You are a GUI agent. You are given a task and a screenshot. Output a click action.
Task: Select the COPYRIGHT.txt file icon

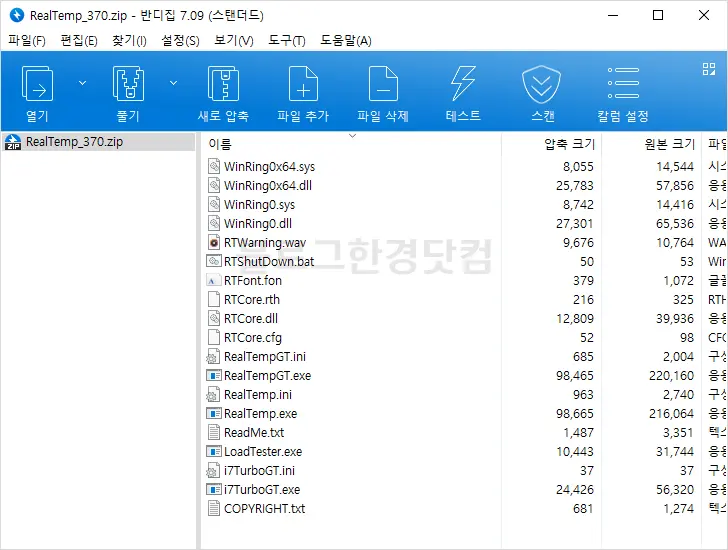[214, 509]
